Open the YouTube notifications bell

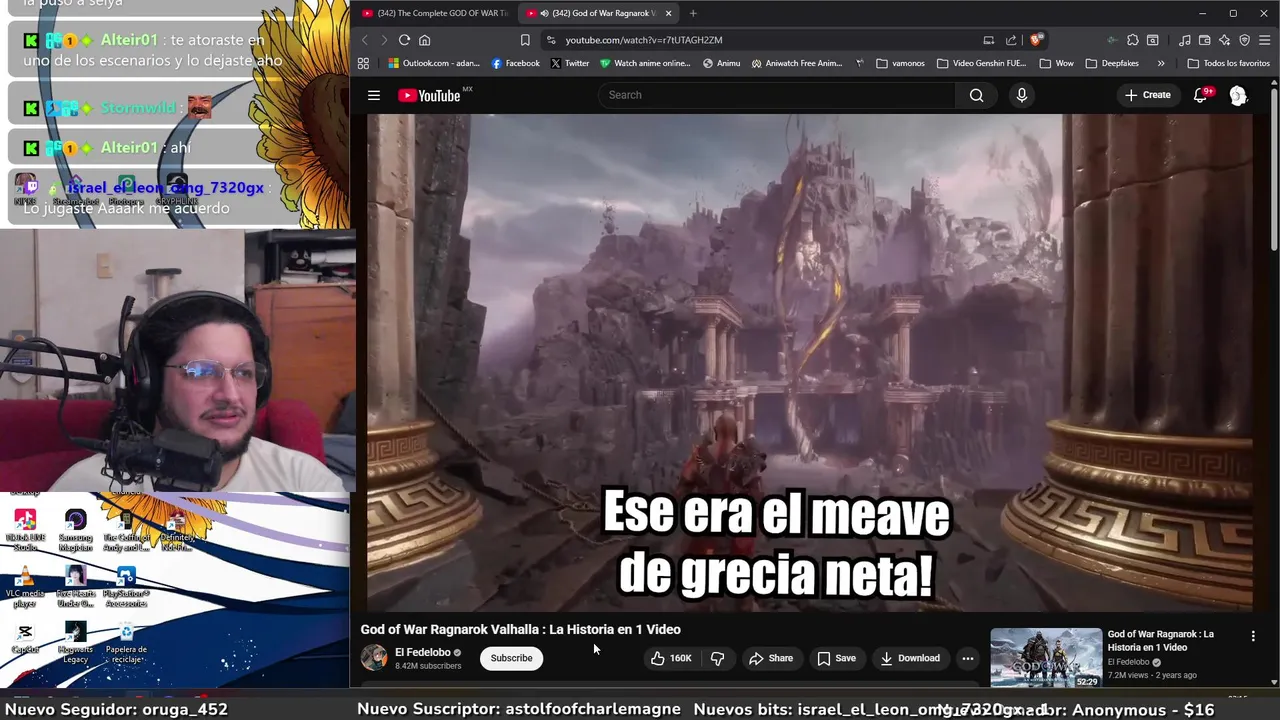(x=1201, y=95)
